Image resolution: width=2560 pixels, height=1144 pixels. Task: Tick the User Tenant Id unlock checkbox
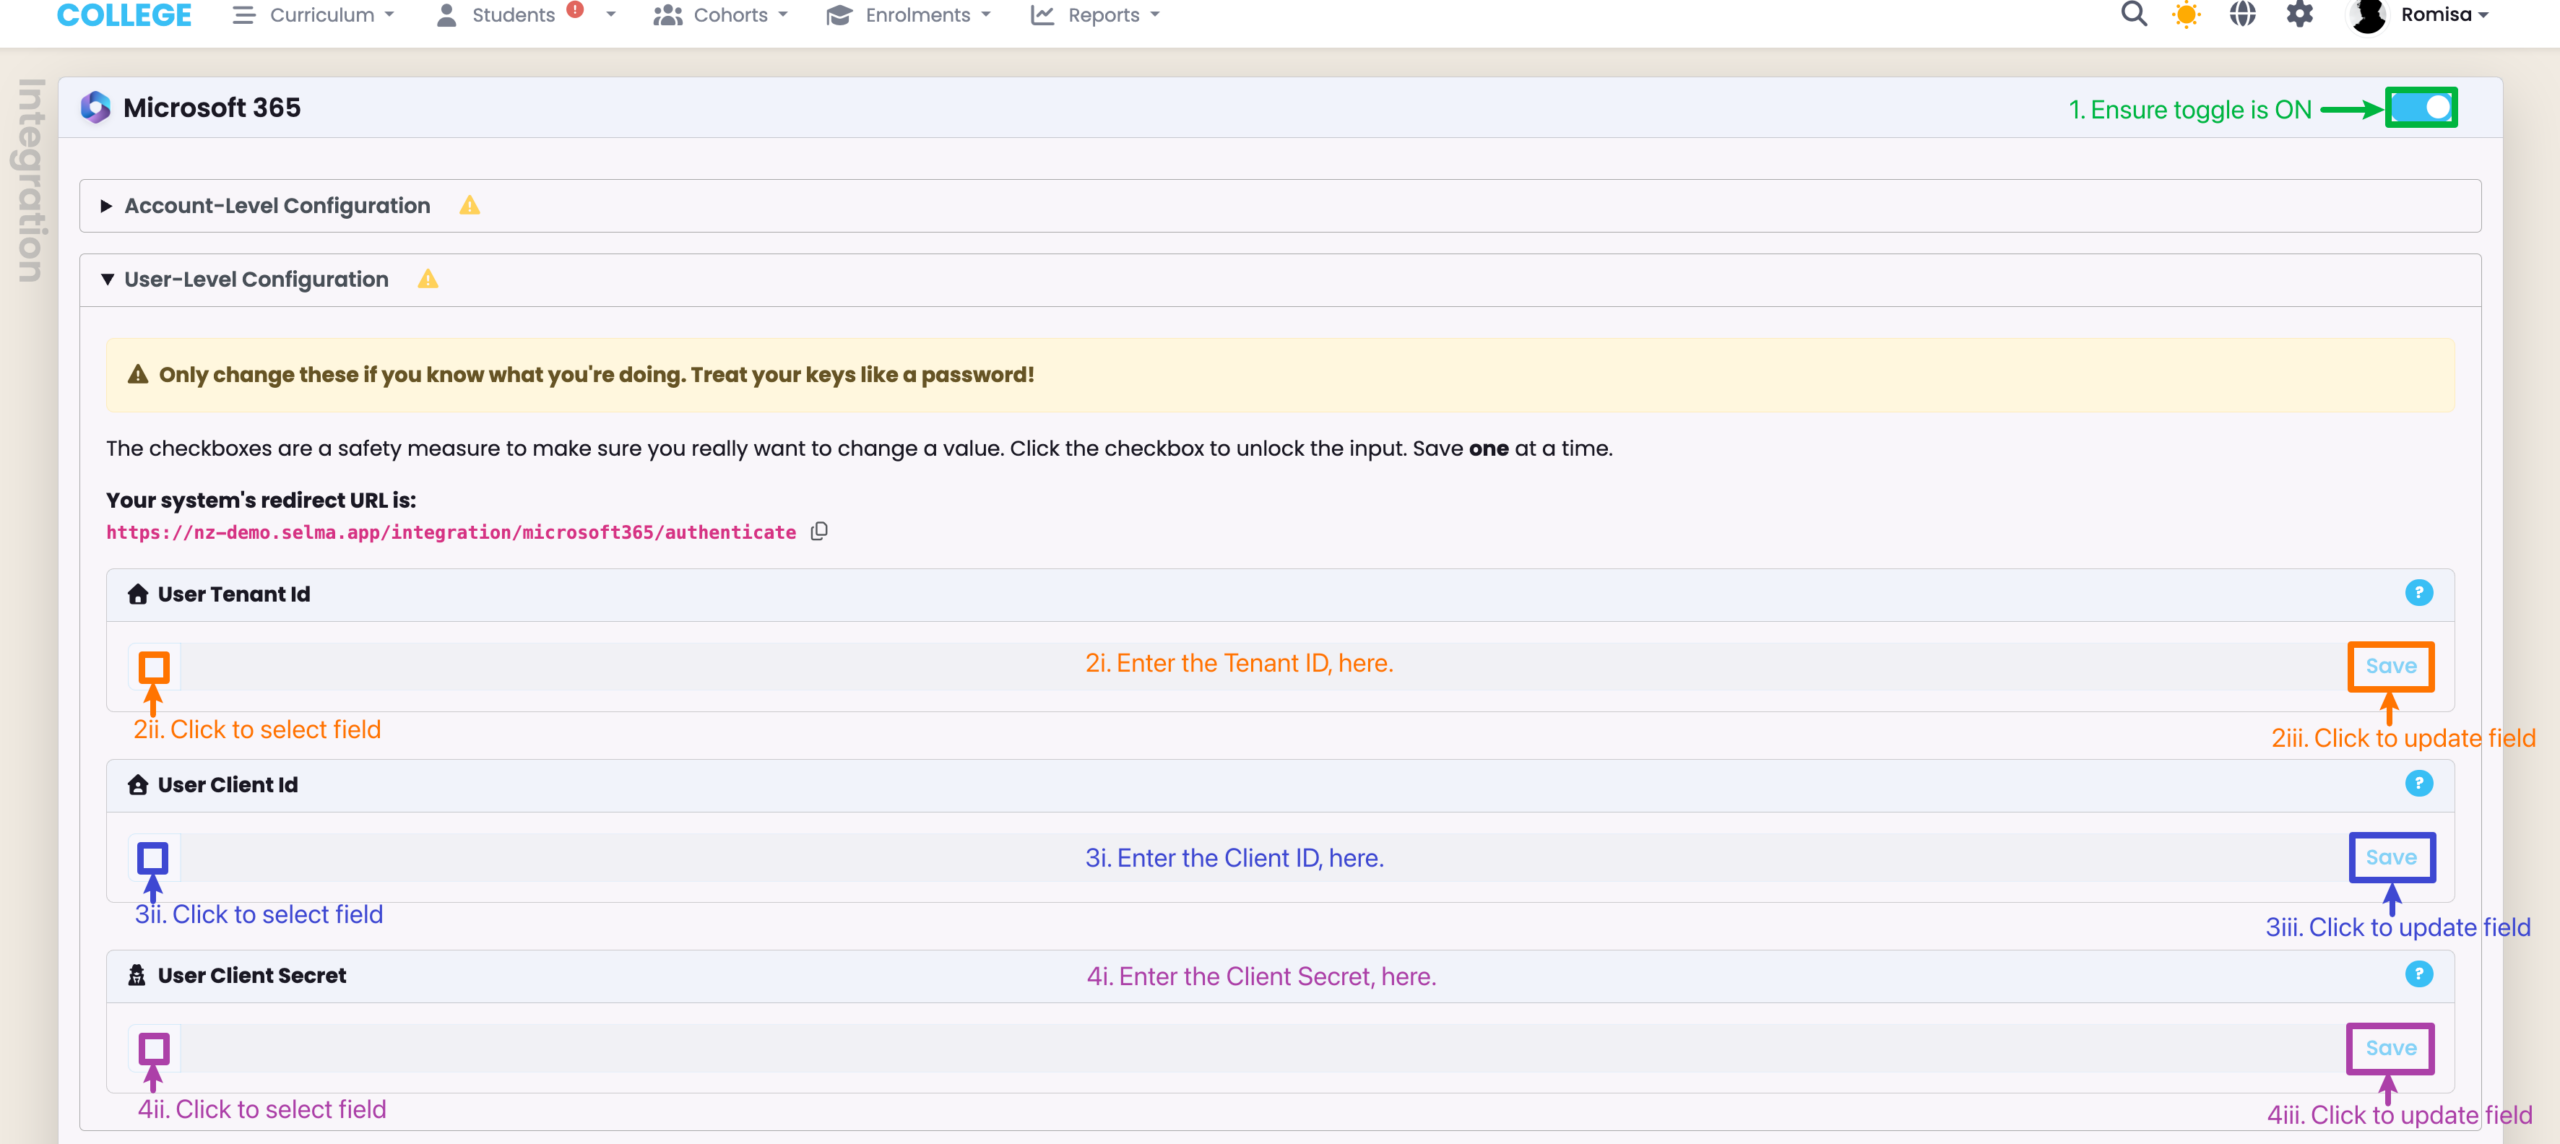154,667
